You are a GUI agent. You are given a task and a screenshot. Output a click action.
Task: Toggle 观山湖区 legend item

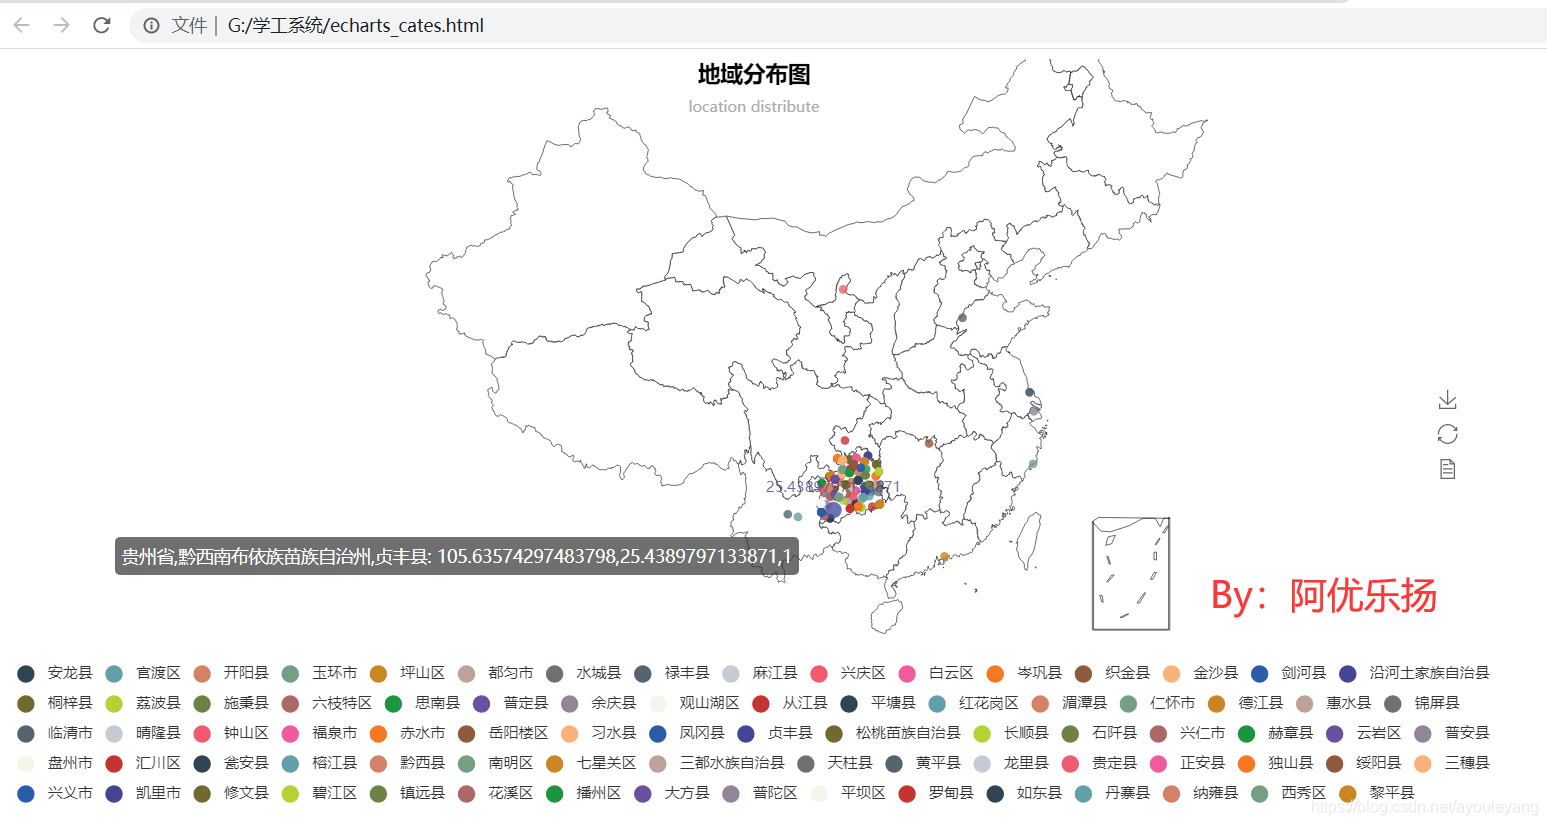click(694, 703)
